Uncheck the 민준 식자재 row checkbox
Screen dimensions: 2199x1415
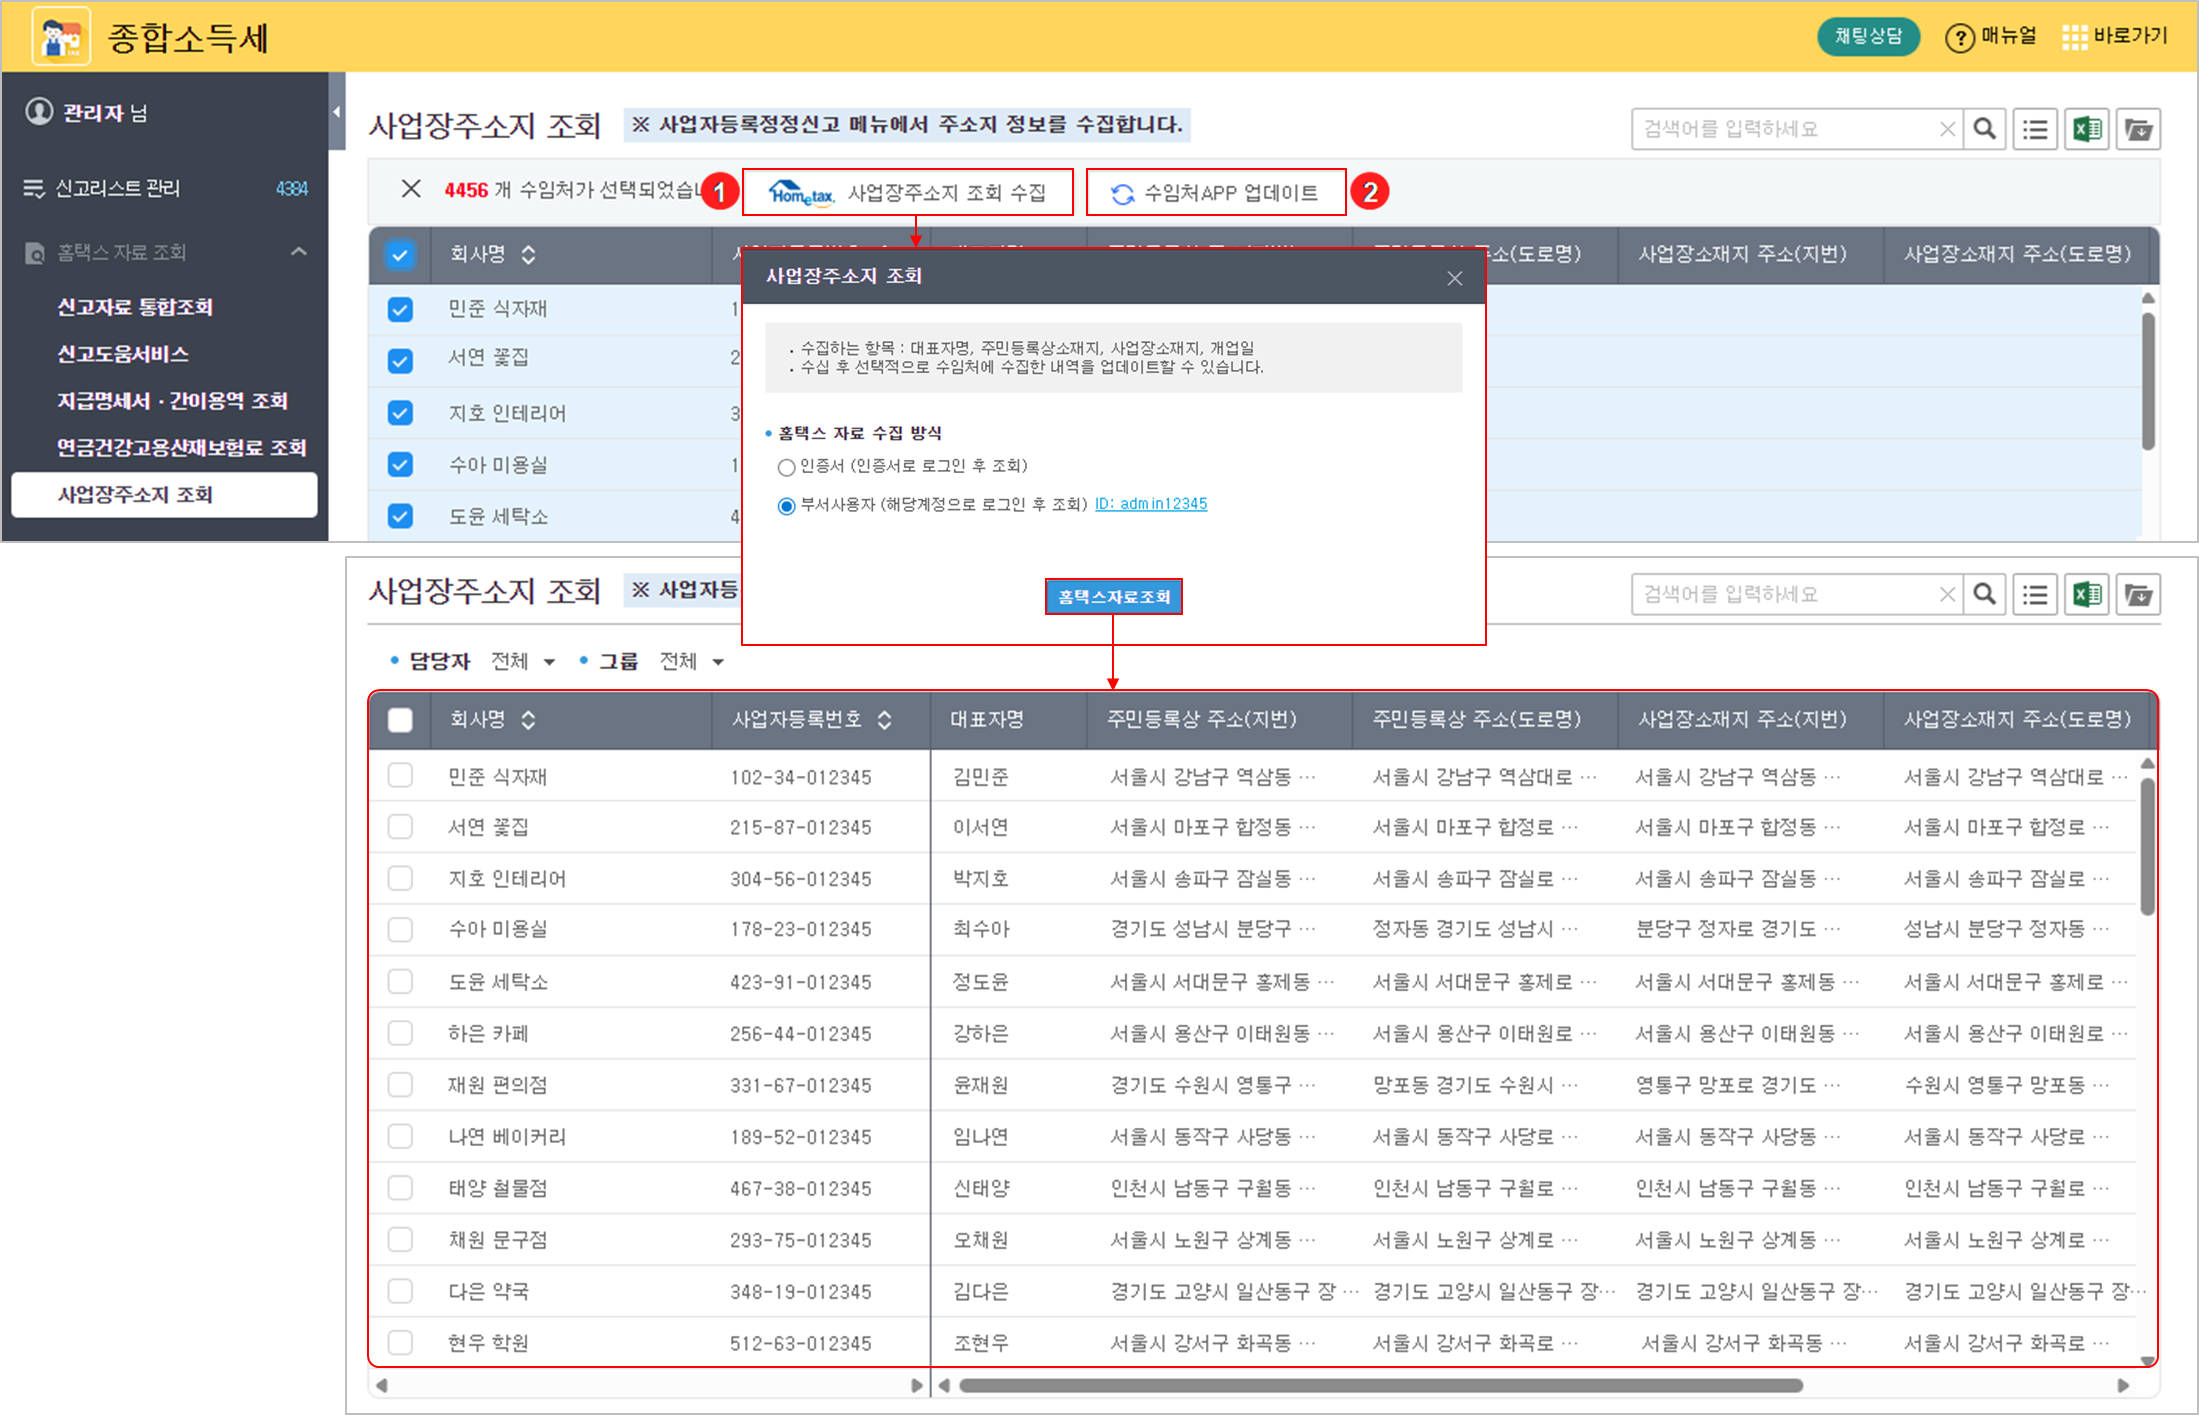point(400,310)
